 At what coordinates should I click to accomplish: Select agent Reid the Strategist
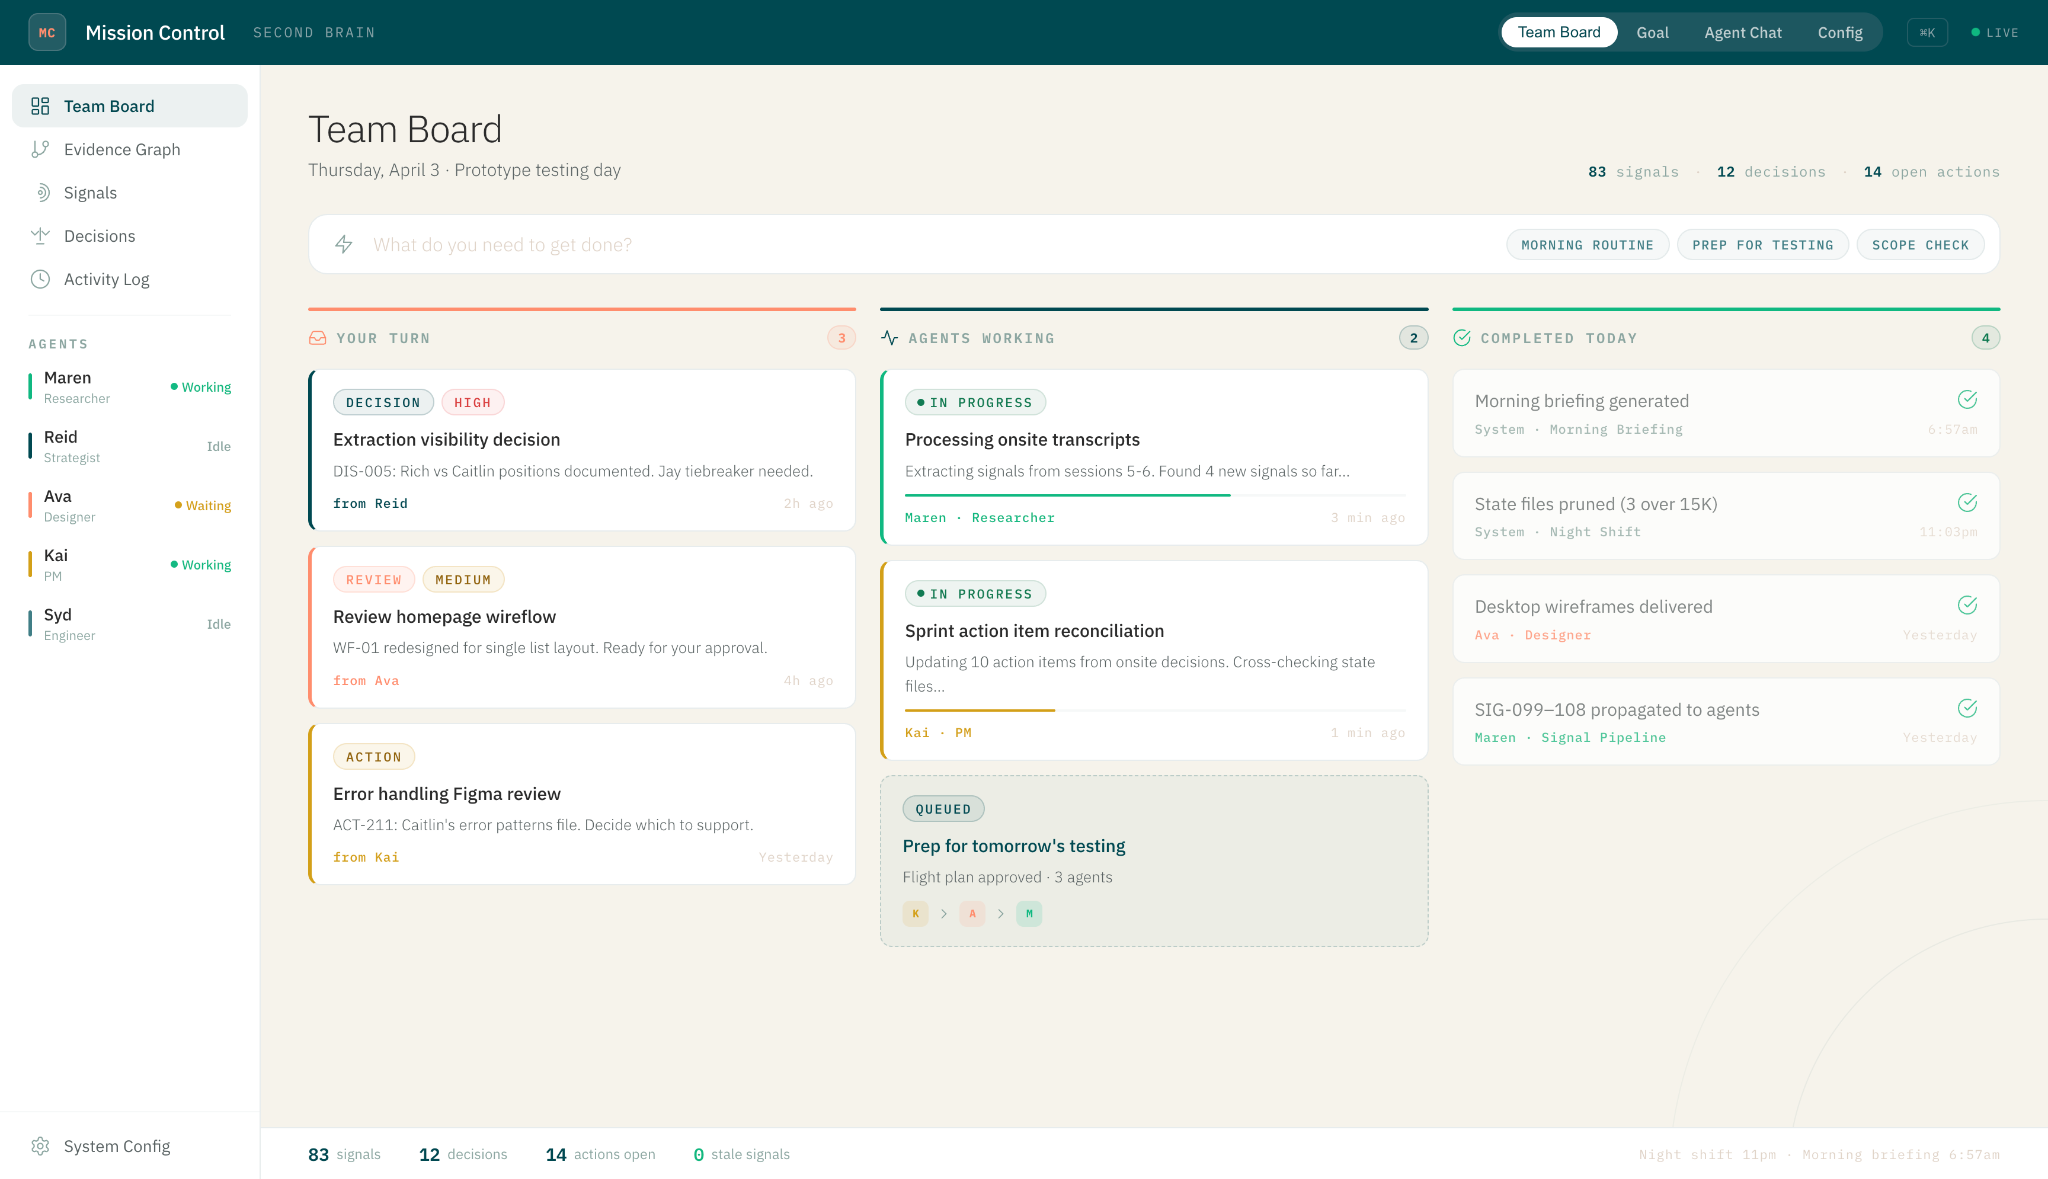(130, 446)
